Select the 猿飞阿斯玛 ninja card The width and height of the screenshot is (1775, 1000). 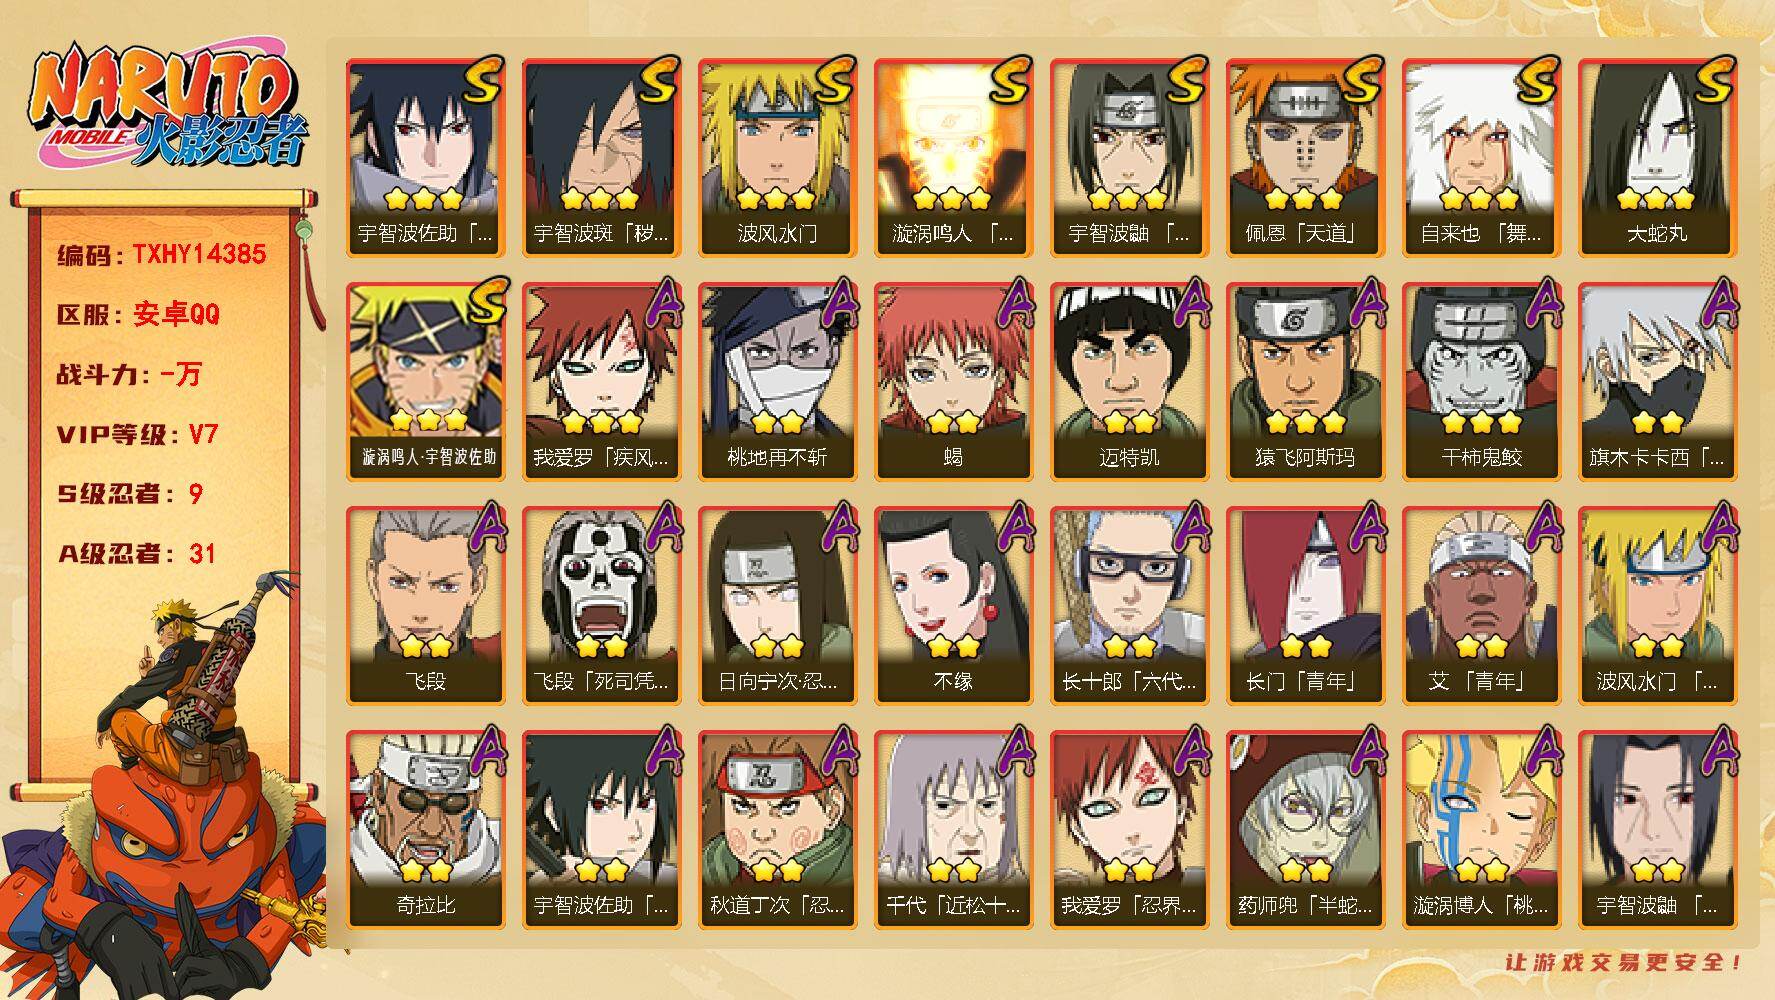pyautogui.click(x=1305, y=382)
